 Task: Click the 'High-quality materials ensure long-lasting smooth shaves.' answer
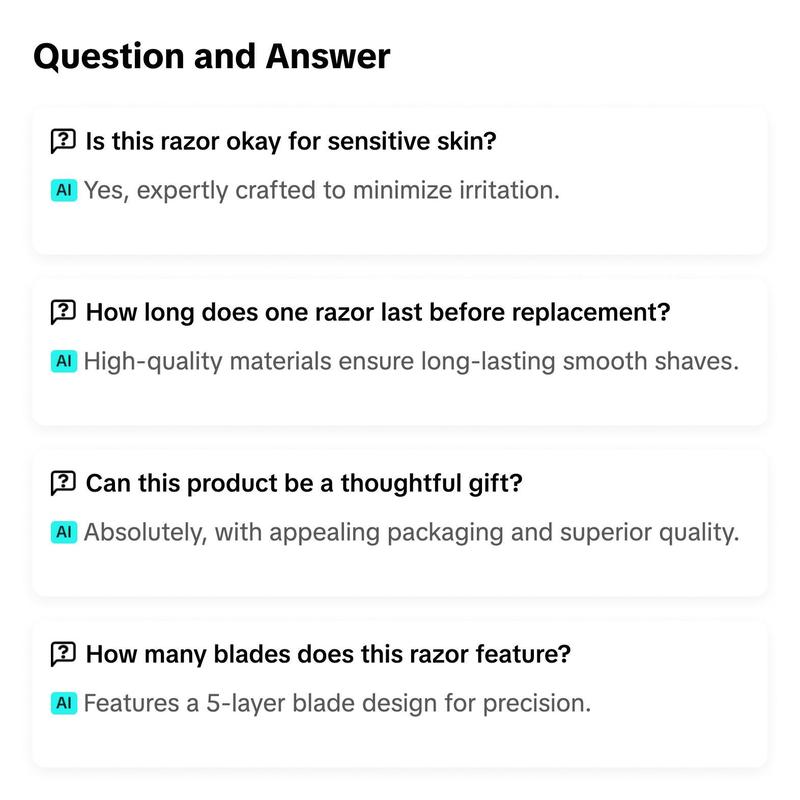click(x=411, y=362)
